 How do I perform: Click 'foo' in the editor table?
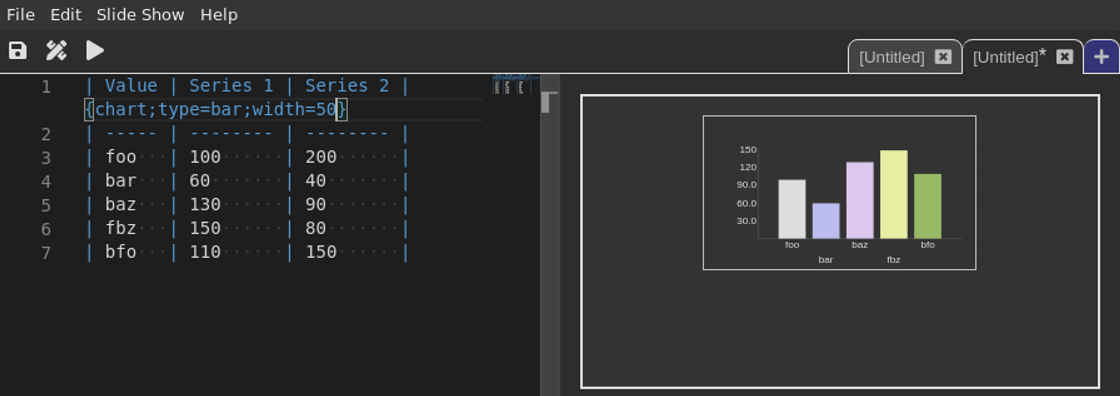[121, 157]
